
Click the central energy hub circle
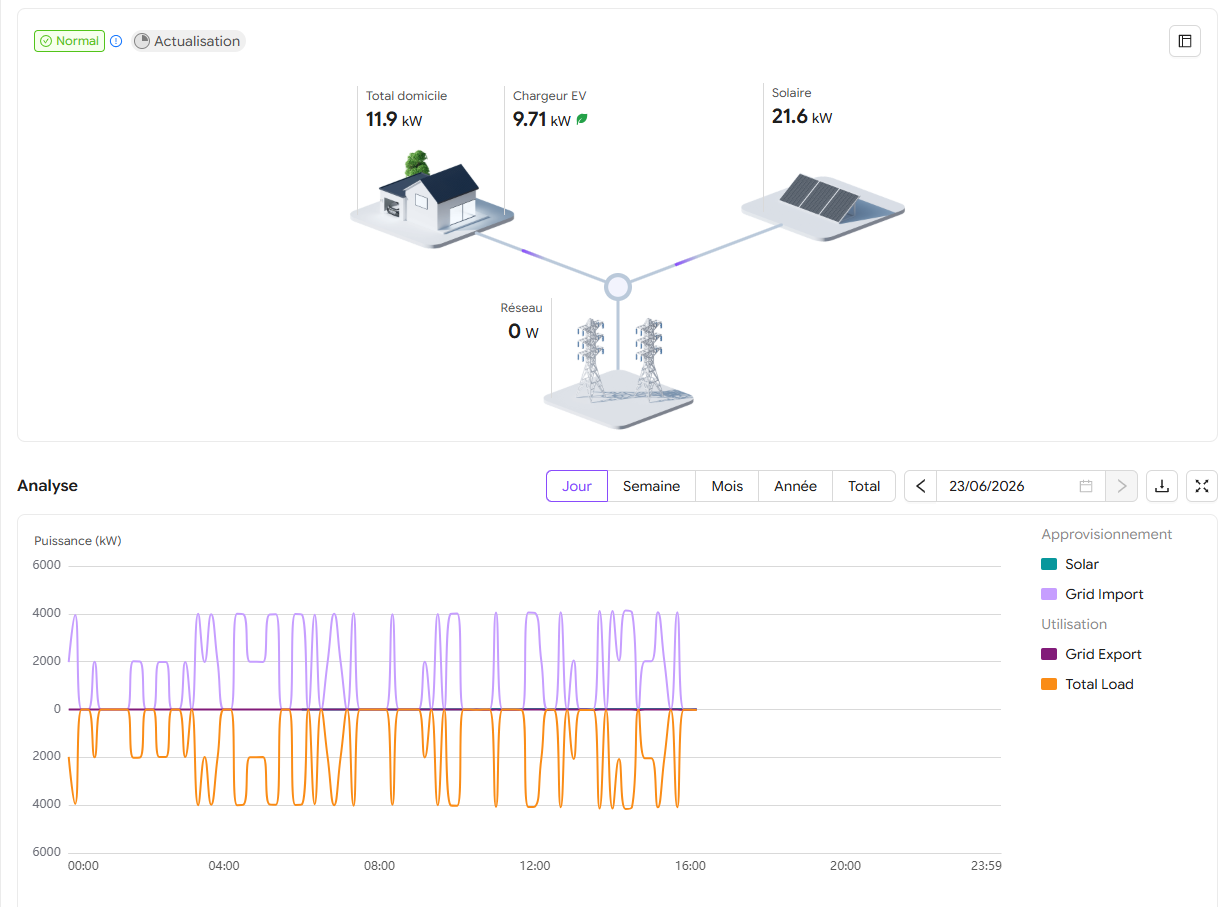pos(618,287)
